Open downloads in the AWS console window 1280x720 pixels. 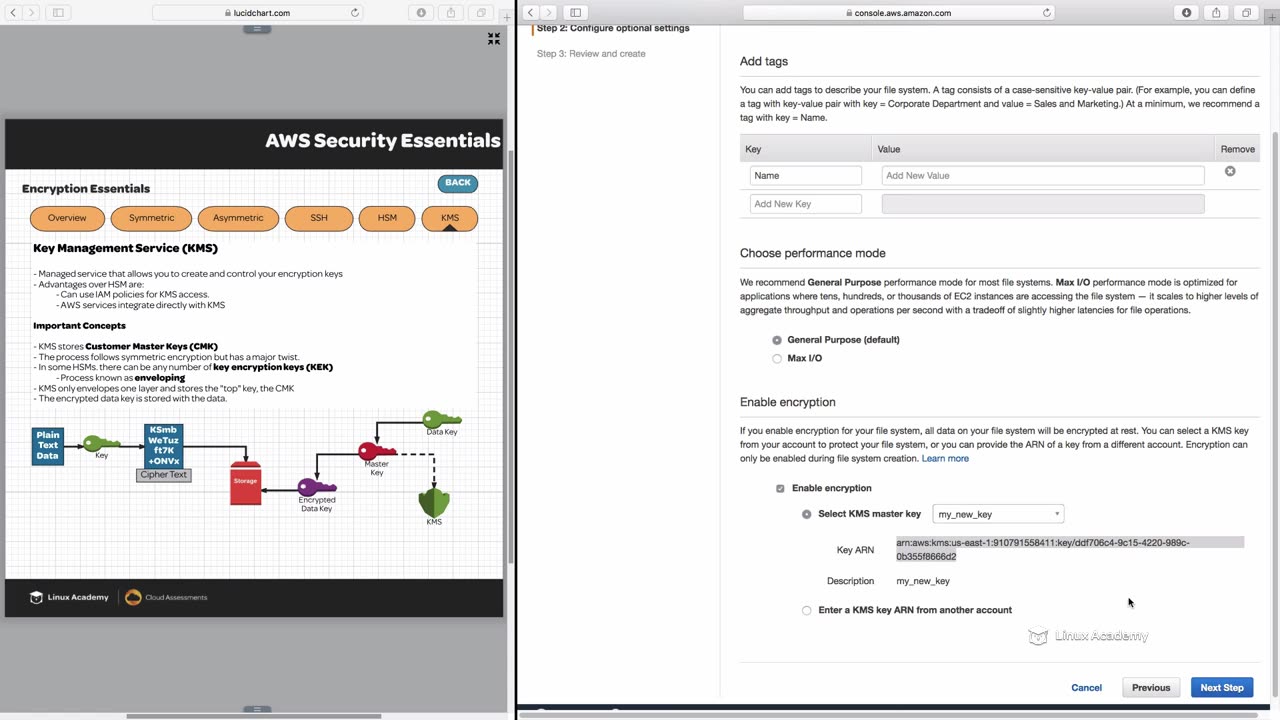[x=1187, y=13]
